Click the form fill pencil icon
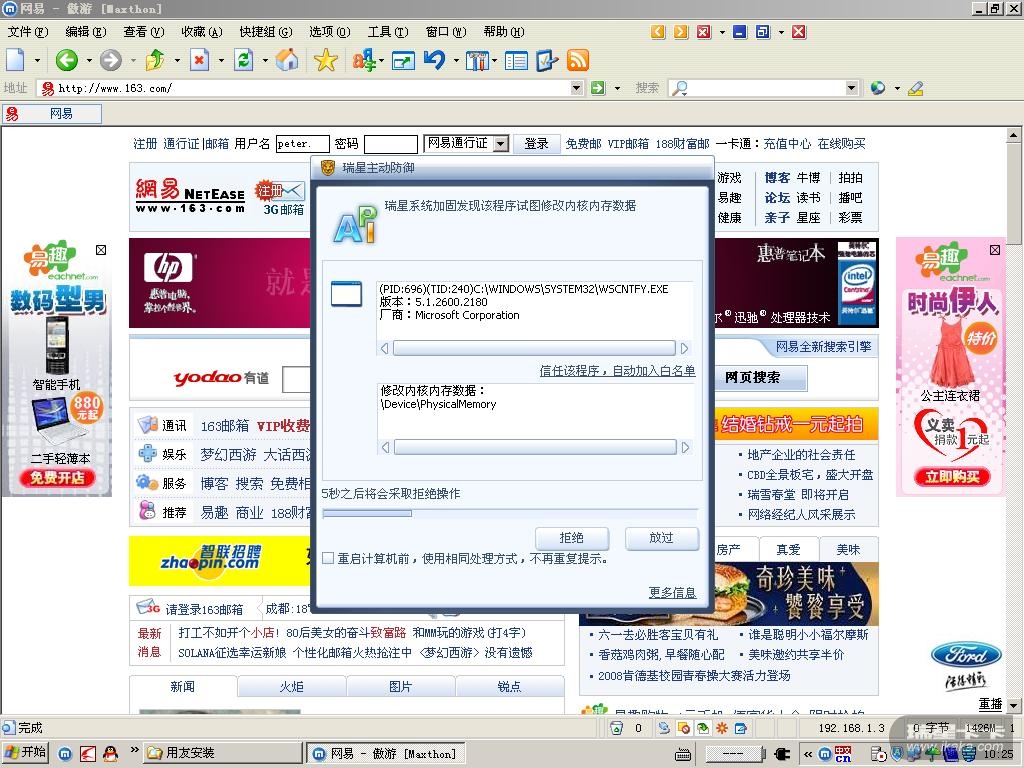Viewport: 1024px width, 768px height. [x=547, y=60]
